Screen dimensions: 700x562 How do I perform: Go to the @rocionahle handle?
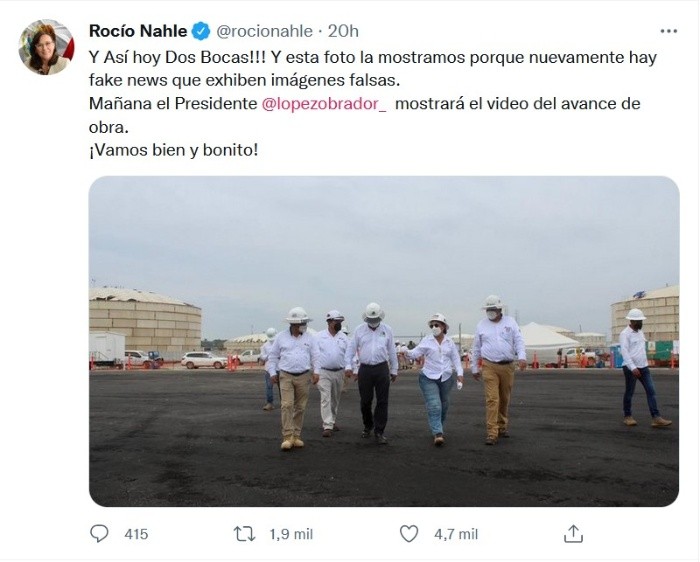click(x=263, y=31)
